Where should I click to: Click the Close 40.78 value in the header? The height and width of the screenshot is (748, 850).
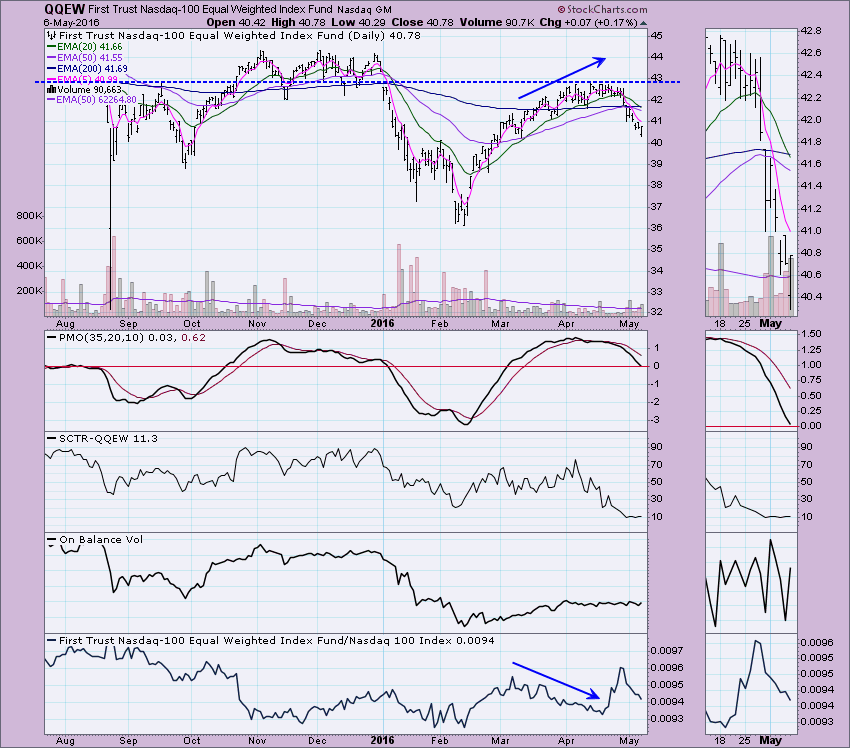click(x=422, y=23)
